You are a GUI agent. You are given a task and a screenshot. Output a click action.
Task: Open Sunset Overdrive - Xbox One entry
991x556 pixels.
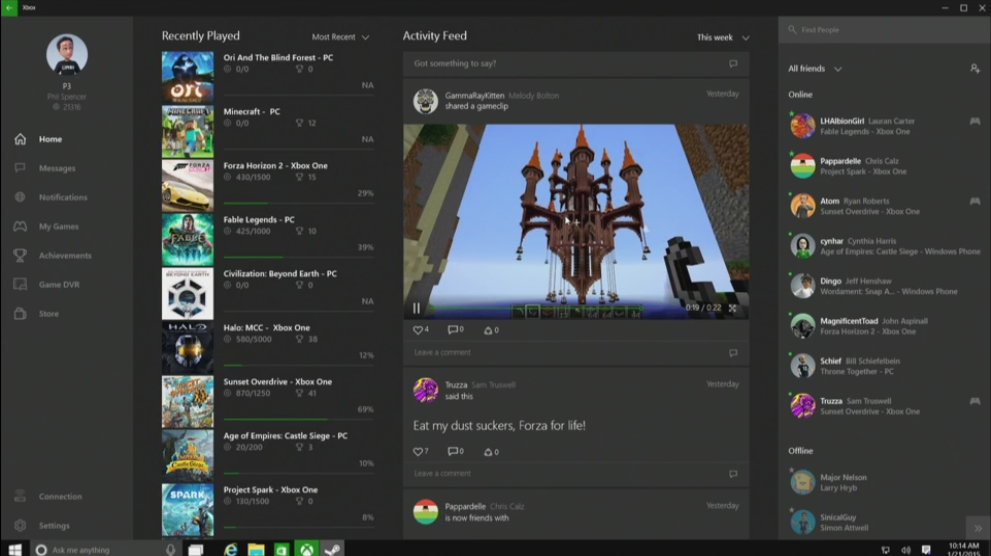268,401
